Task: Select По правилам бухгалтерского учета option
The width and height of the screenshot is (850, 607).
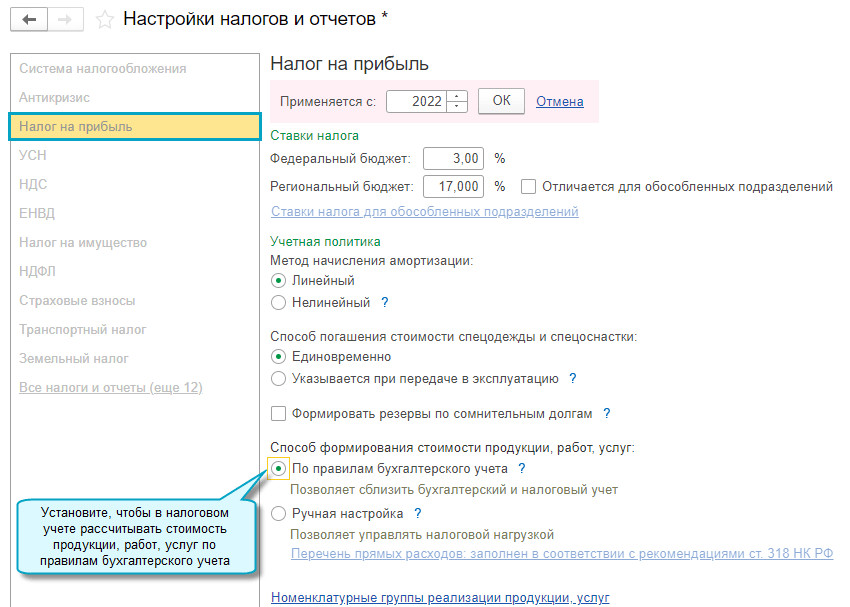Action: coord(278,468)
